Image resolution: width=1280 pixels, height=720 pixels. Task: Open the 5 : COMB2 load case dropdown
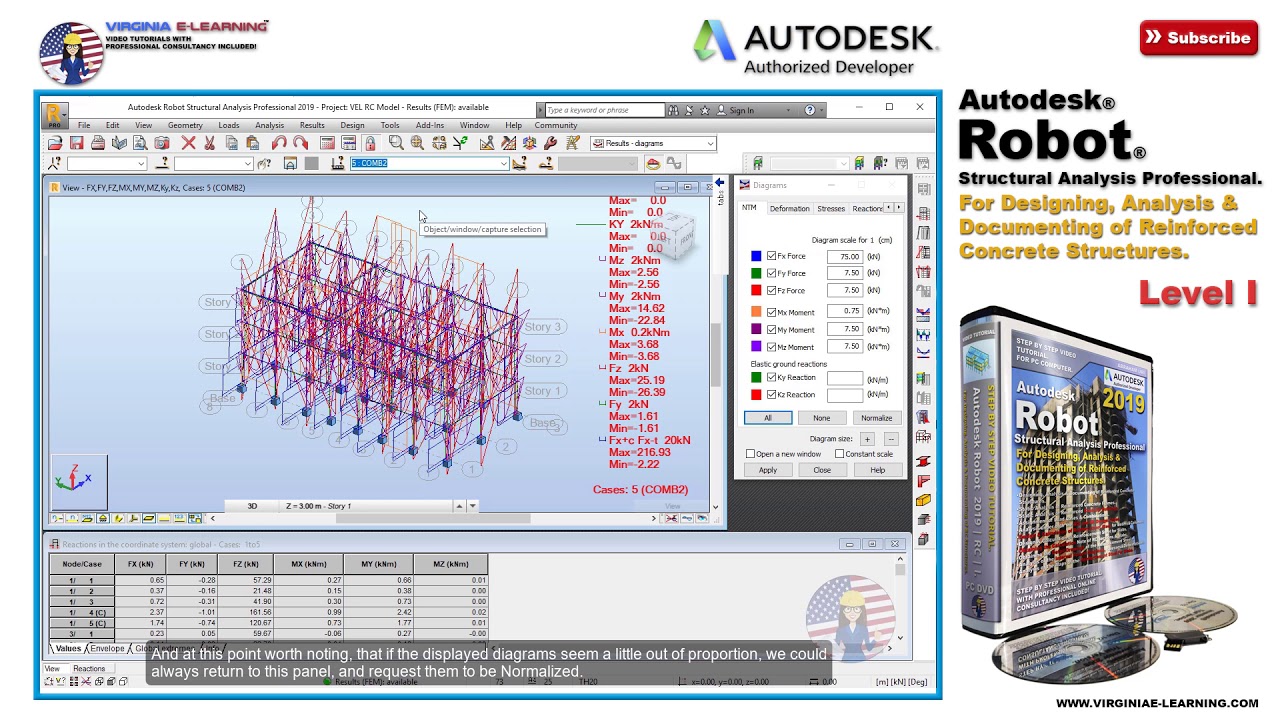point(503,164)
